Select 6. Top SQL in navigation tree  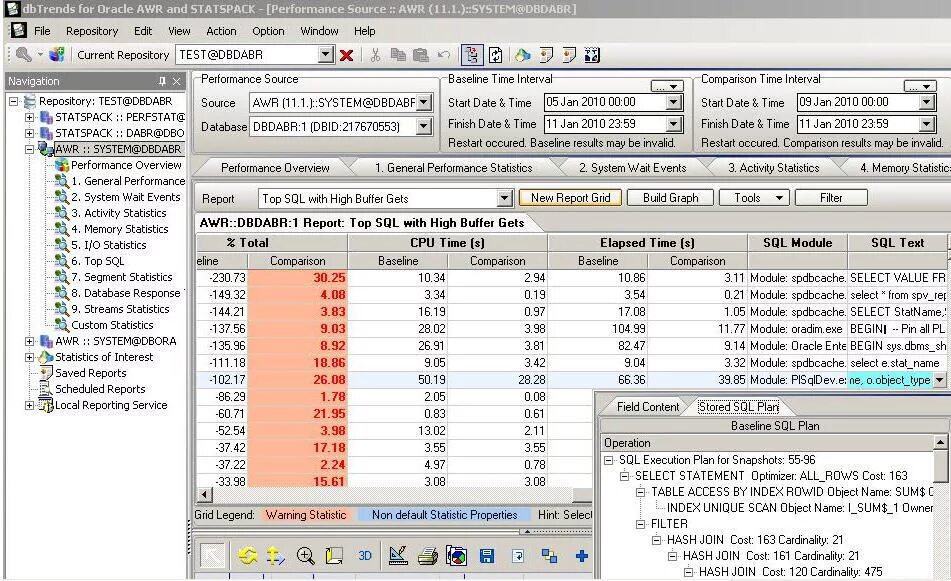pyautogui.click(x=98, y=261)
